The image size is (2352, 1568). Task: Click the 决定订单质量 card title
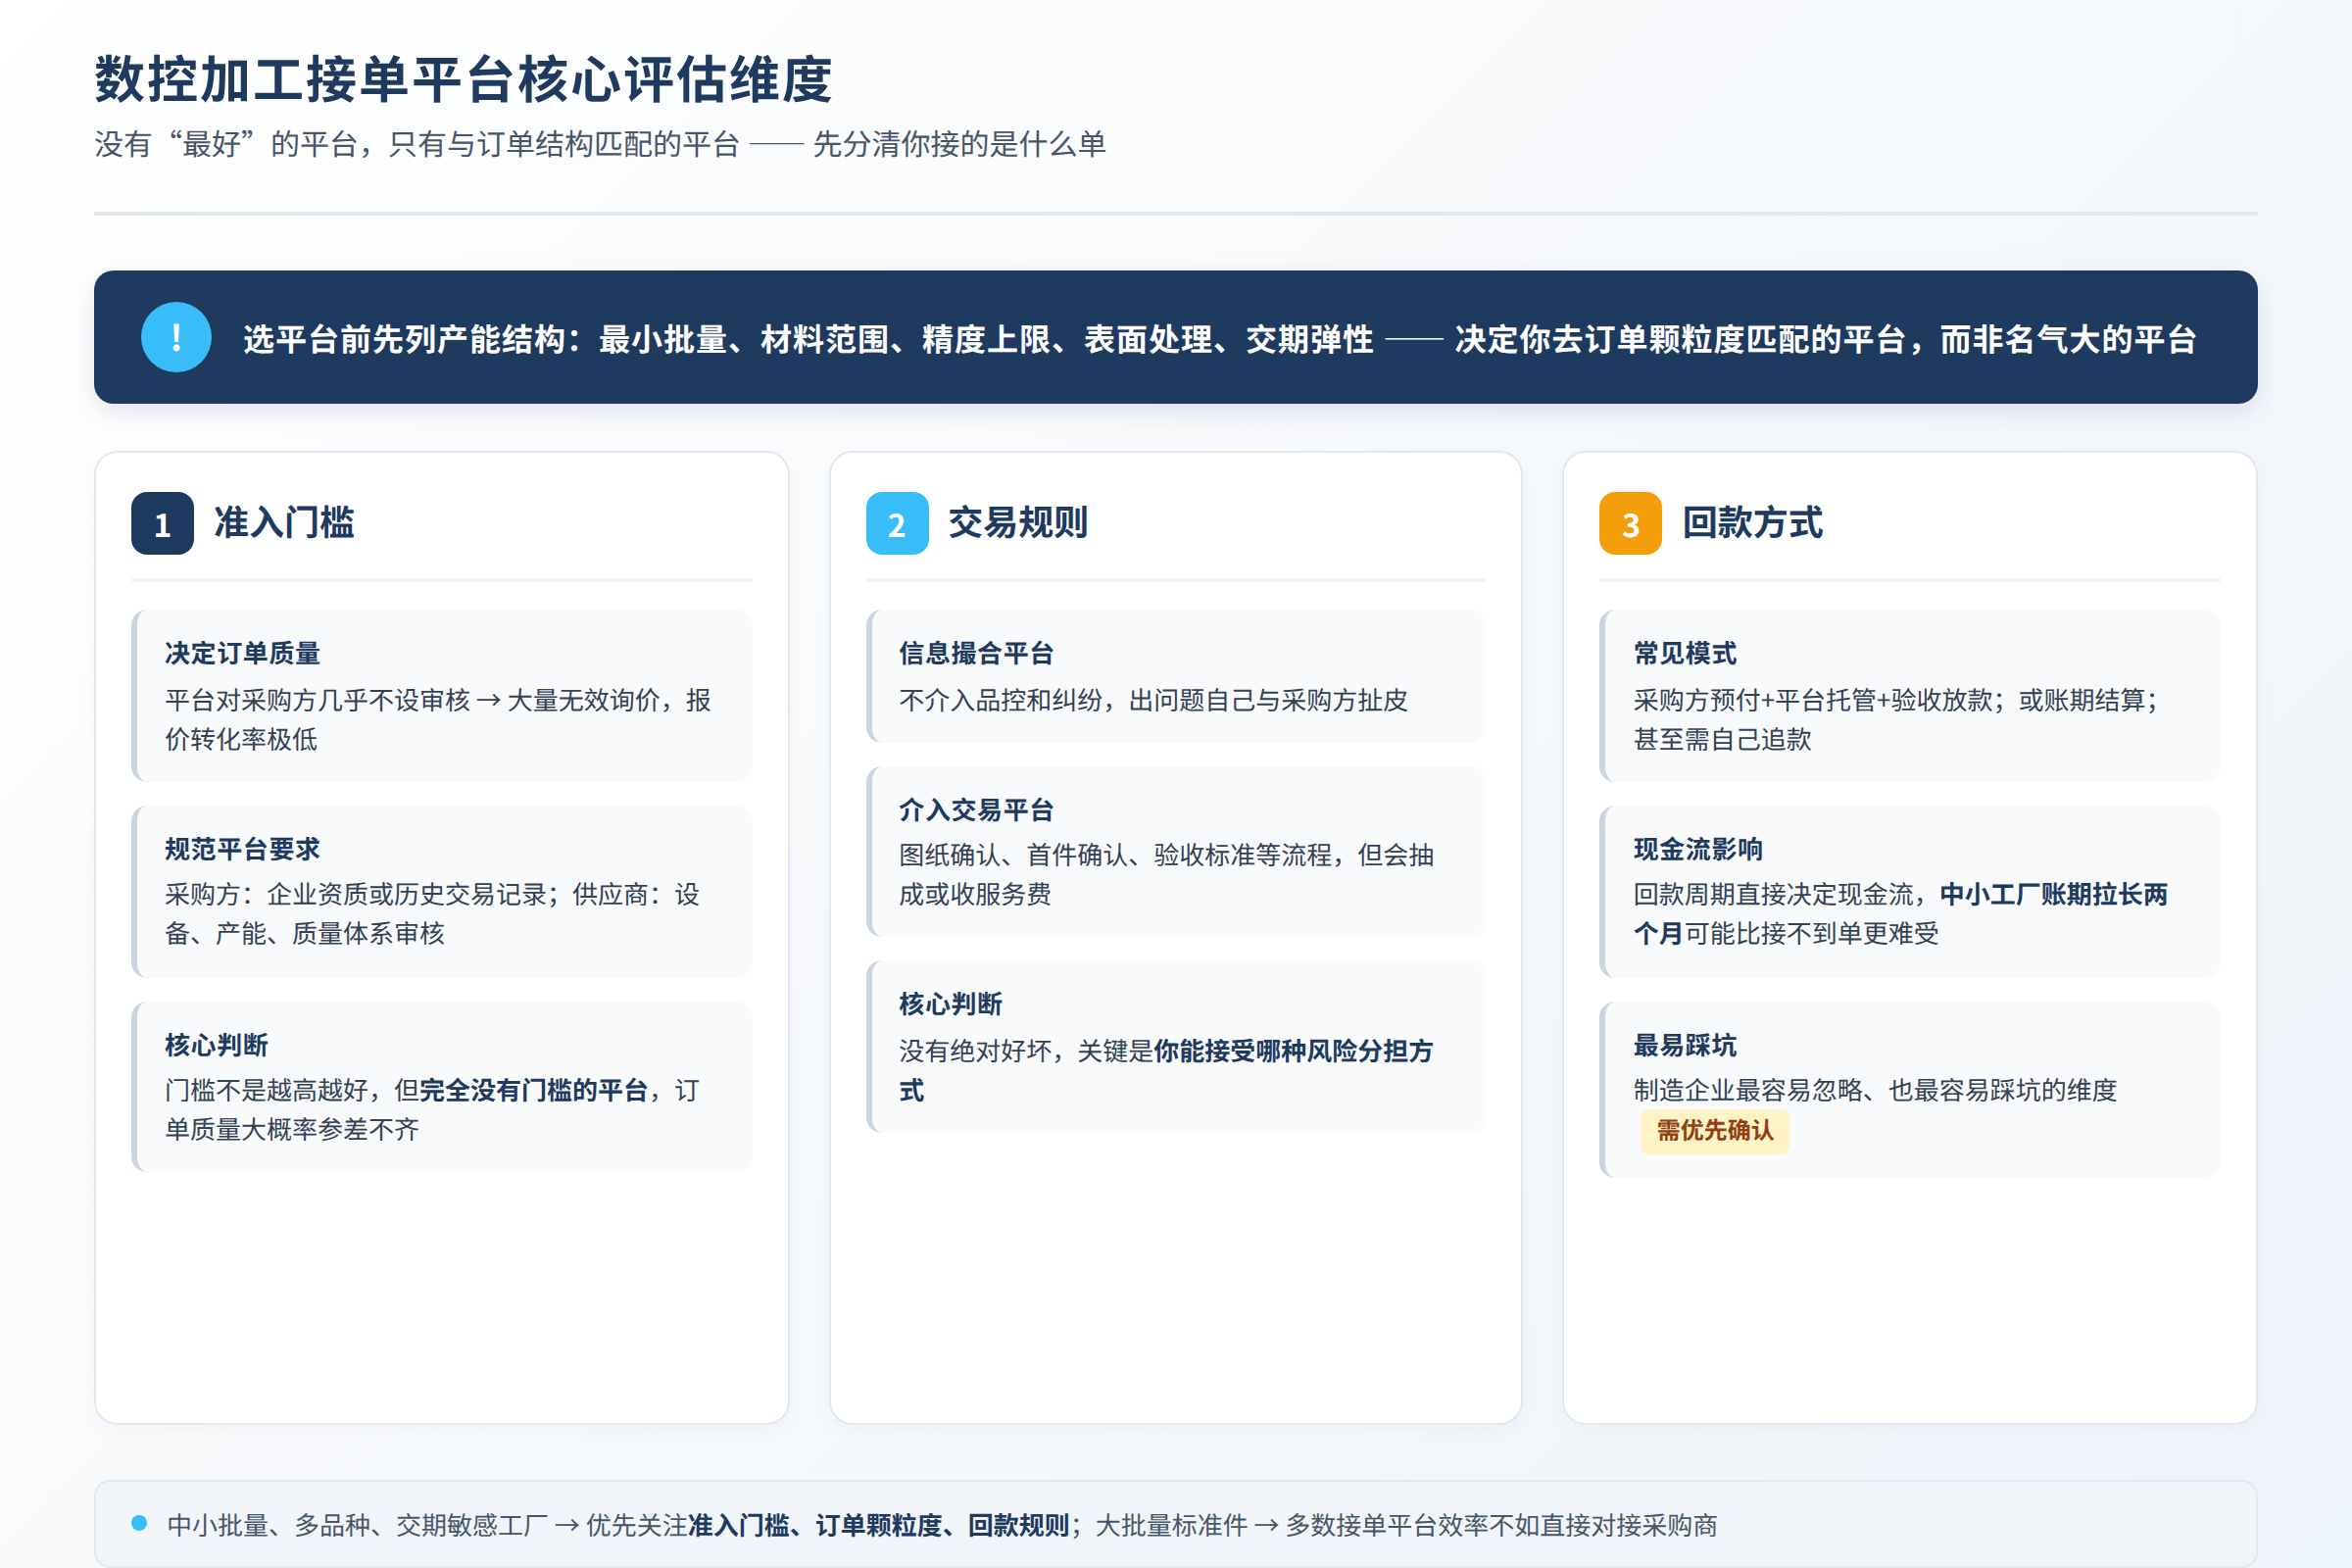click(x=242, y=654)
